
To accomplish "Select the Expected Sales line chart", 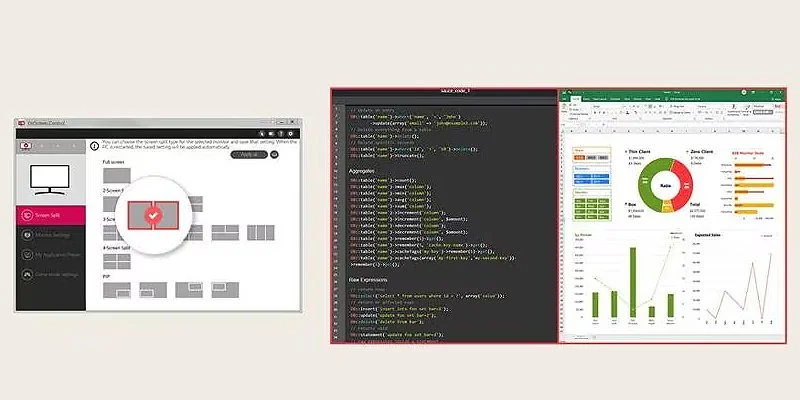I will [733, 280].
